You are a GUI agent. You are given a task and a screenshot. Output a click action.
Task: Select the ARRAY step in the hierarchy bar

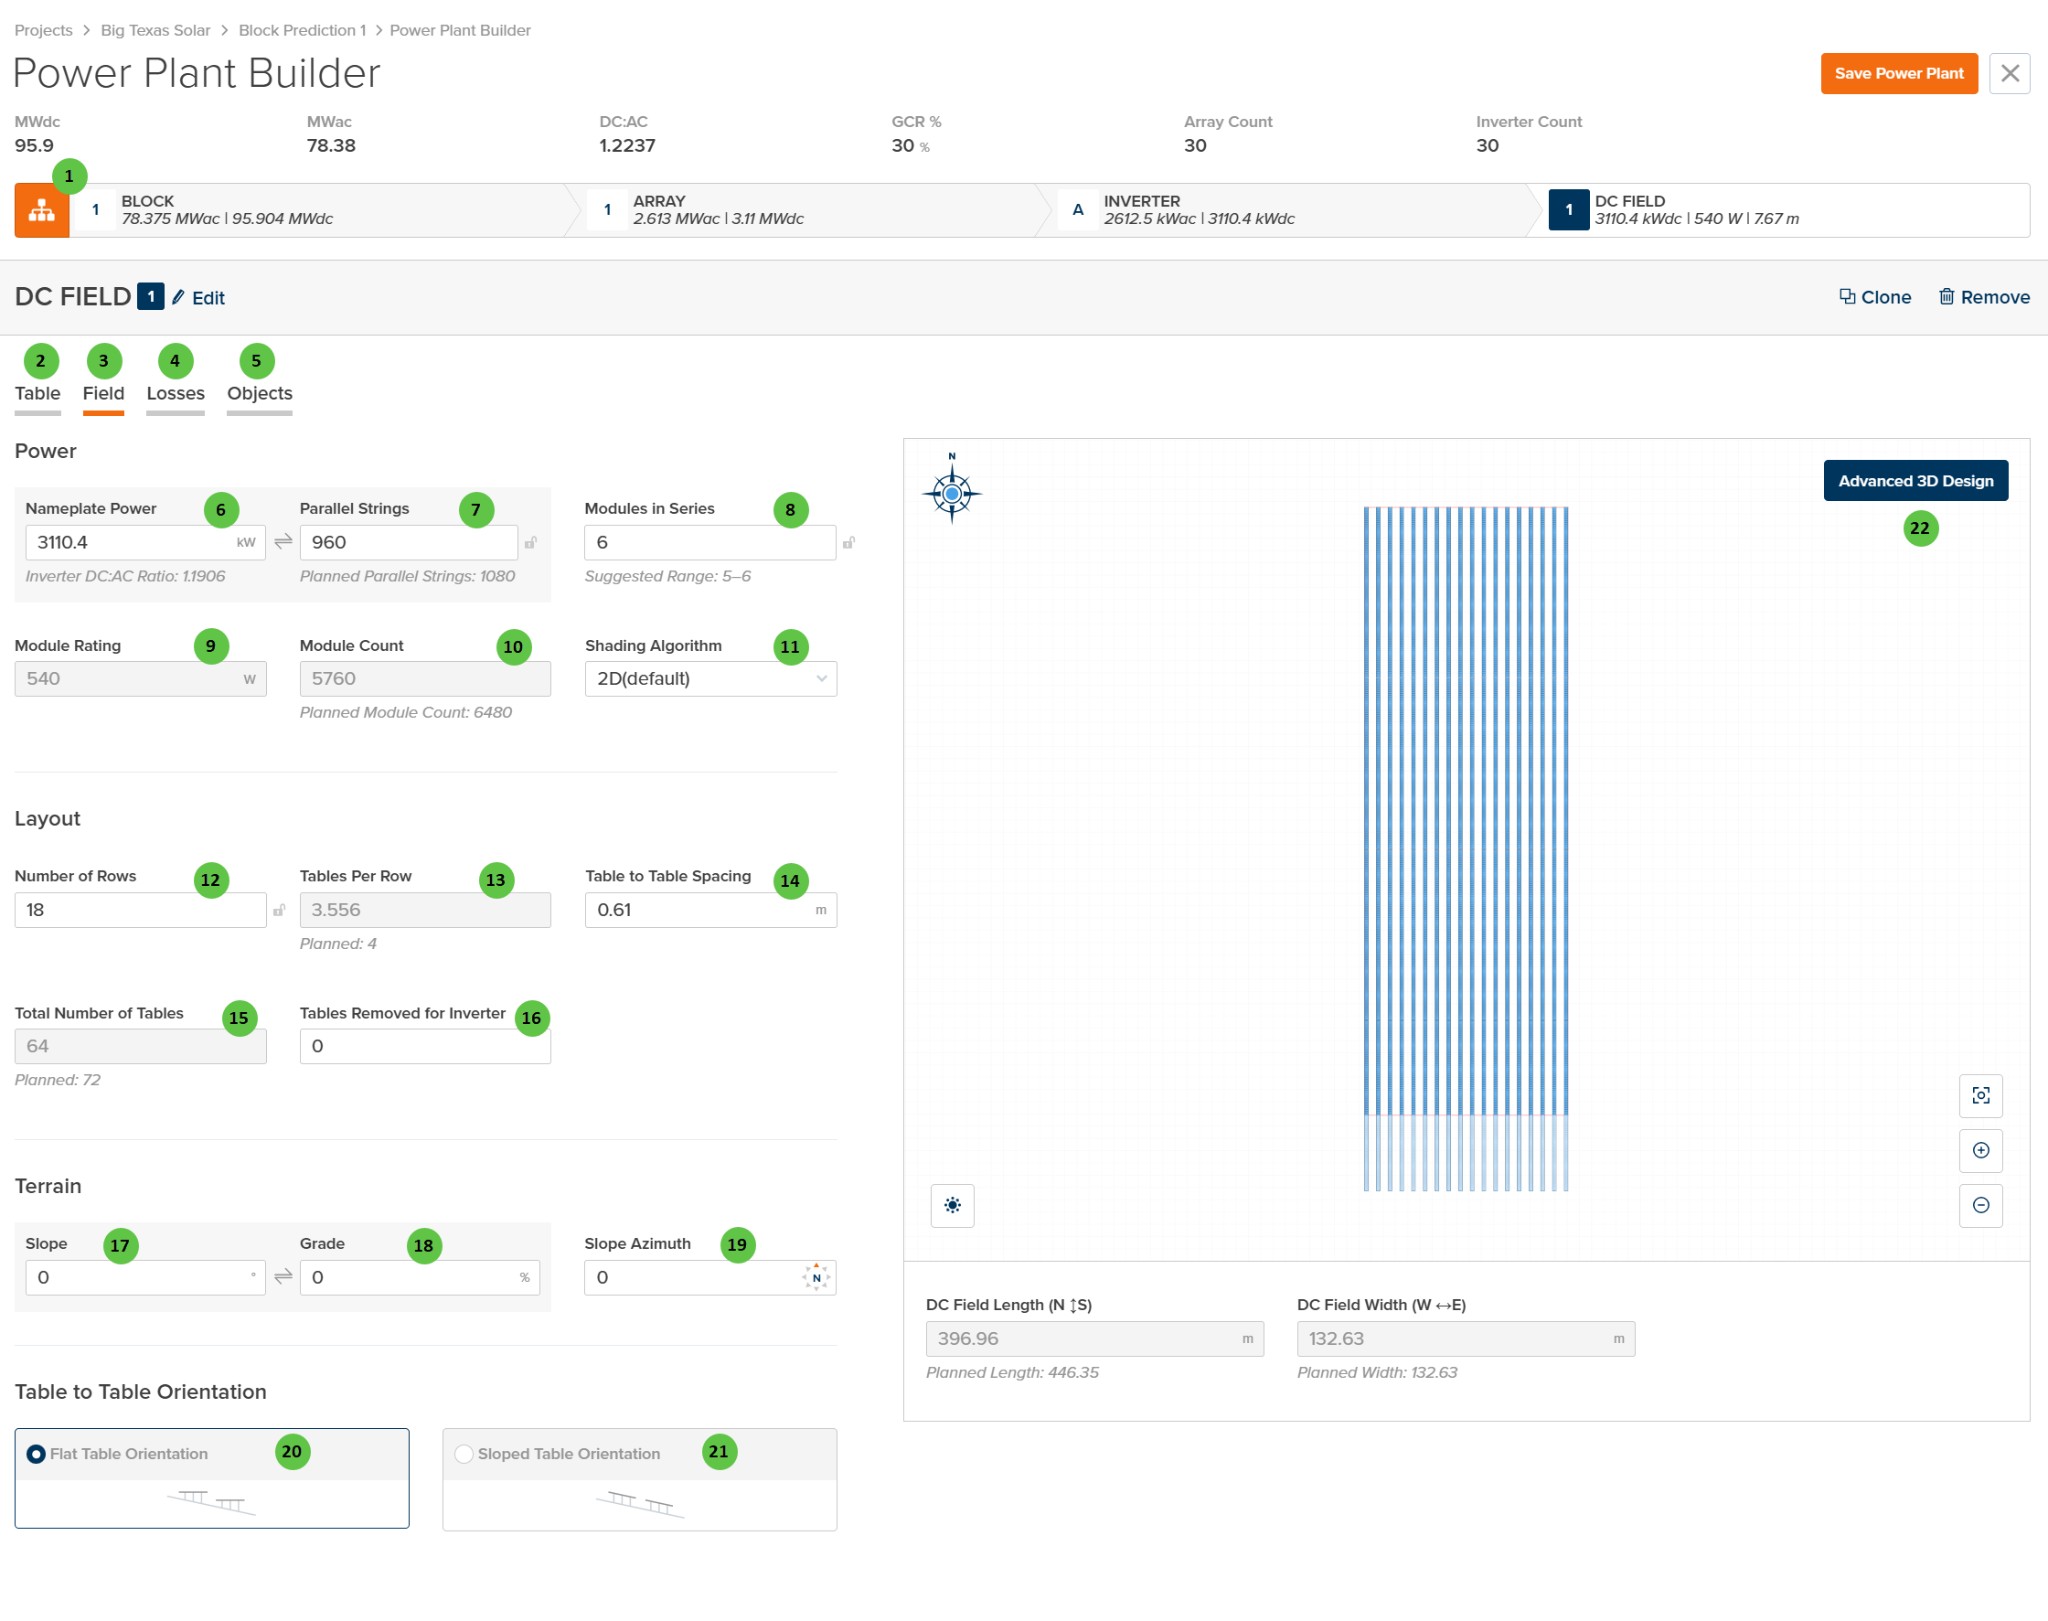[808, 210]
